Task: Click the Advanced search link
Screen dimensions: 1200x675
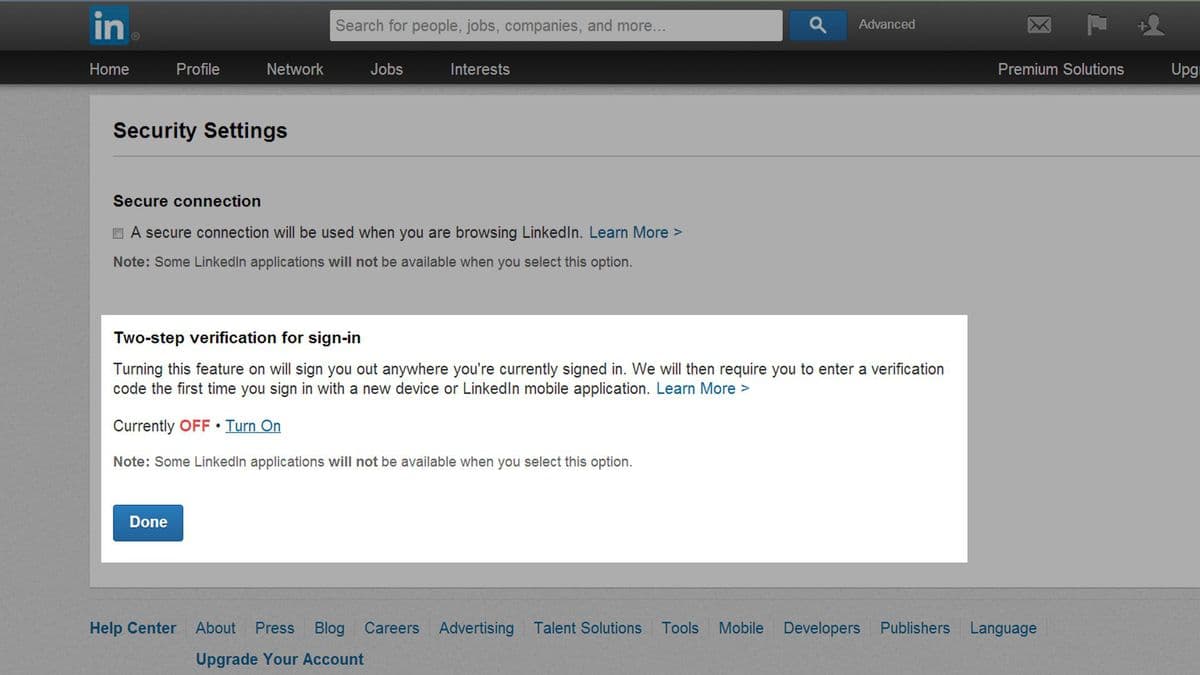Action: 887,24
